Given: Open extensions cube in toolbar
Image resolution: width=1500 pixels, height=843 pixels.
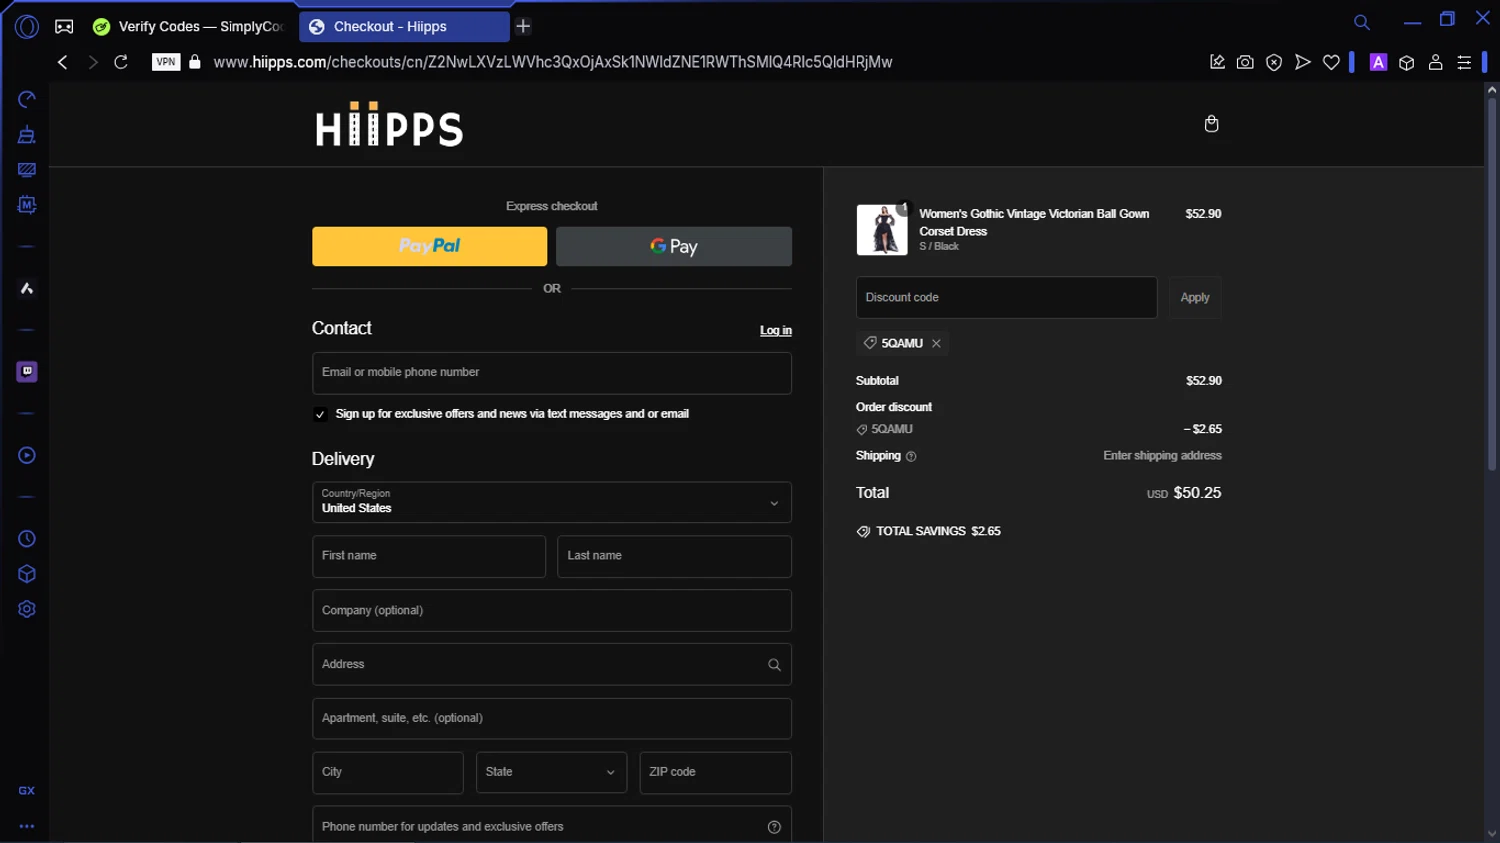Looking at the screenshot, I should pyautogui.click(x=1407, y=62).
